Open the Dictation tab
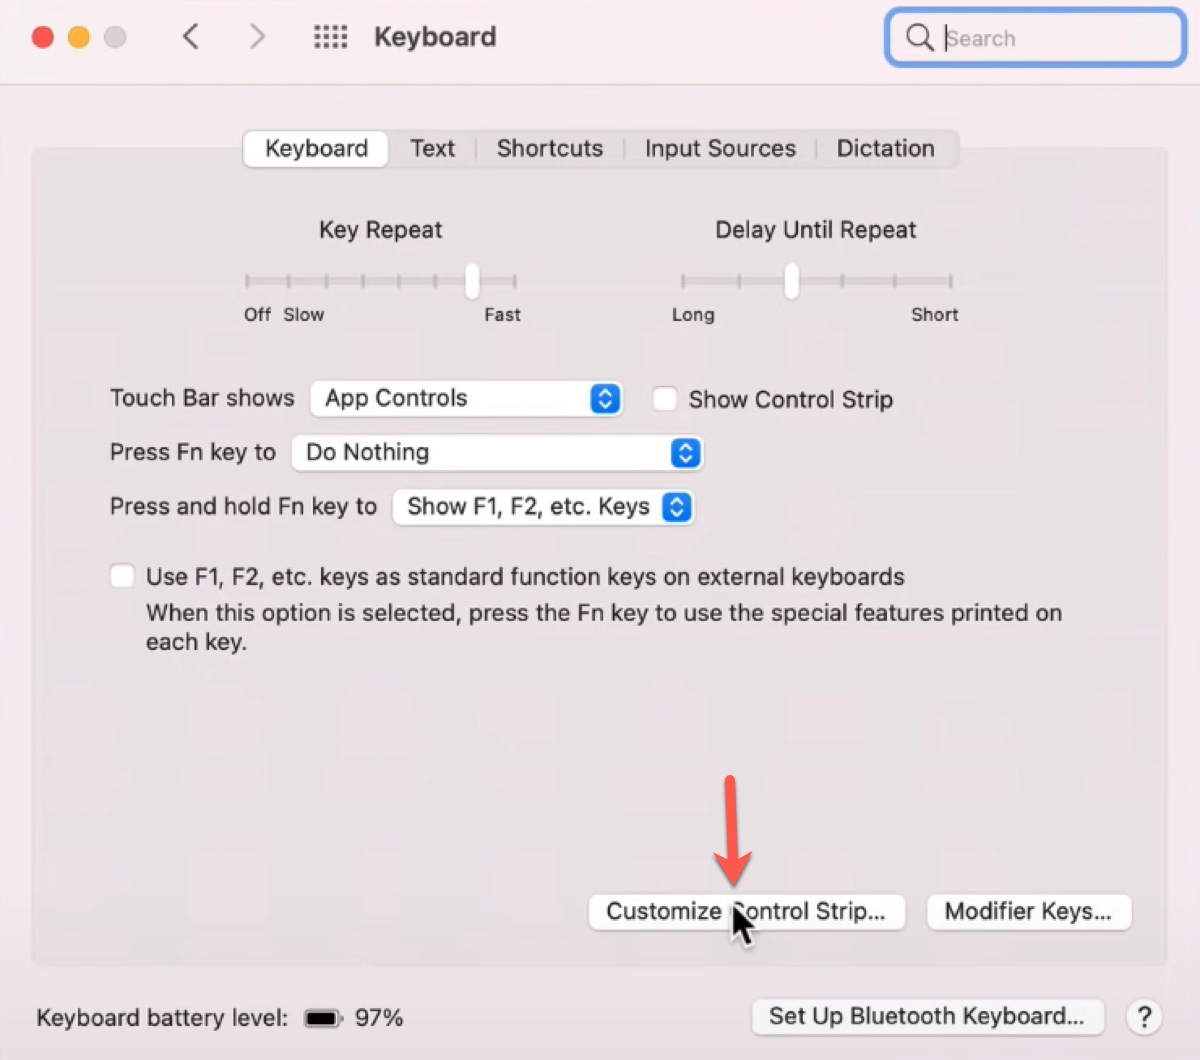The image size is (1200, 1060). (x=886, y=148)
